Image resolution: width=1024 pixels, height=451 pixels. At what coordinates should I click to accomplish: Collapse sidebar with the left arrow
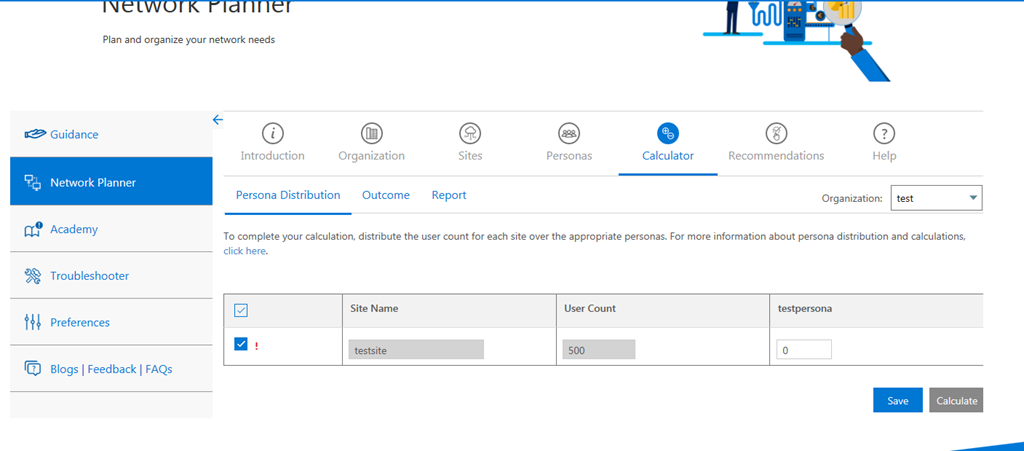tap(218, 120)
